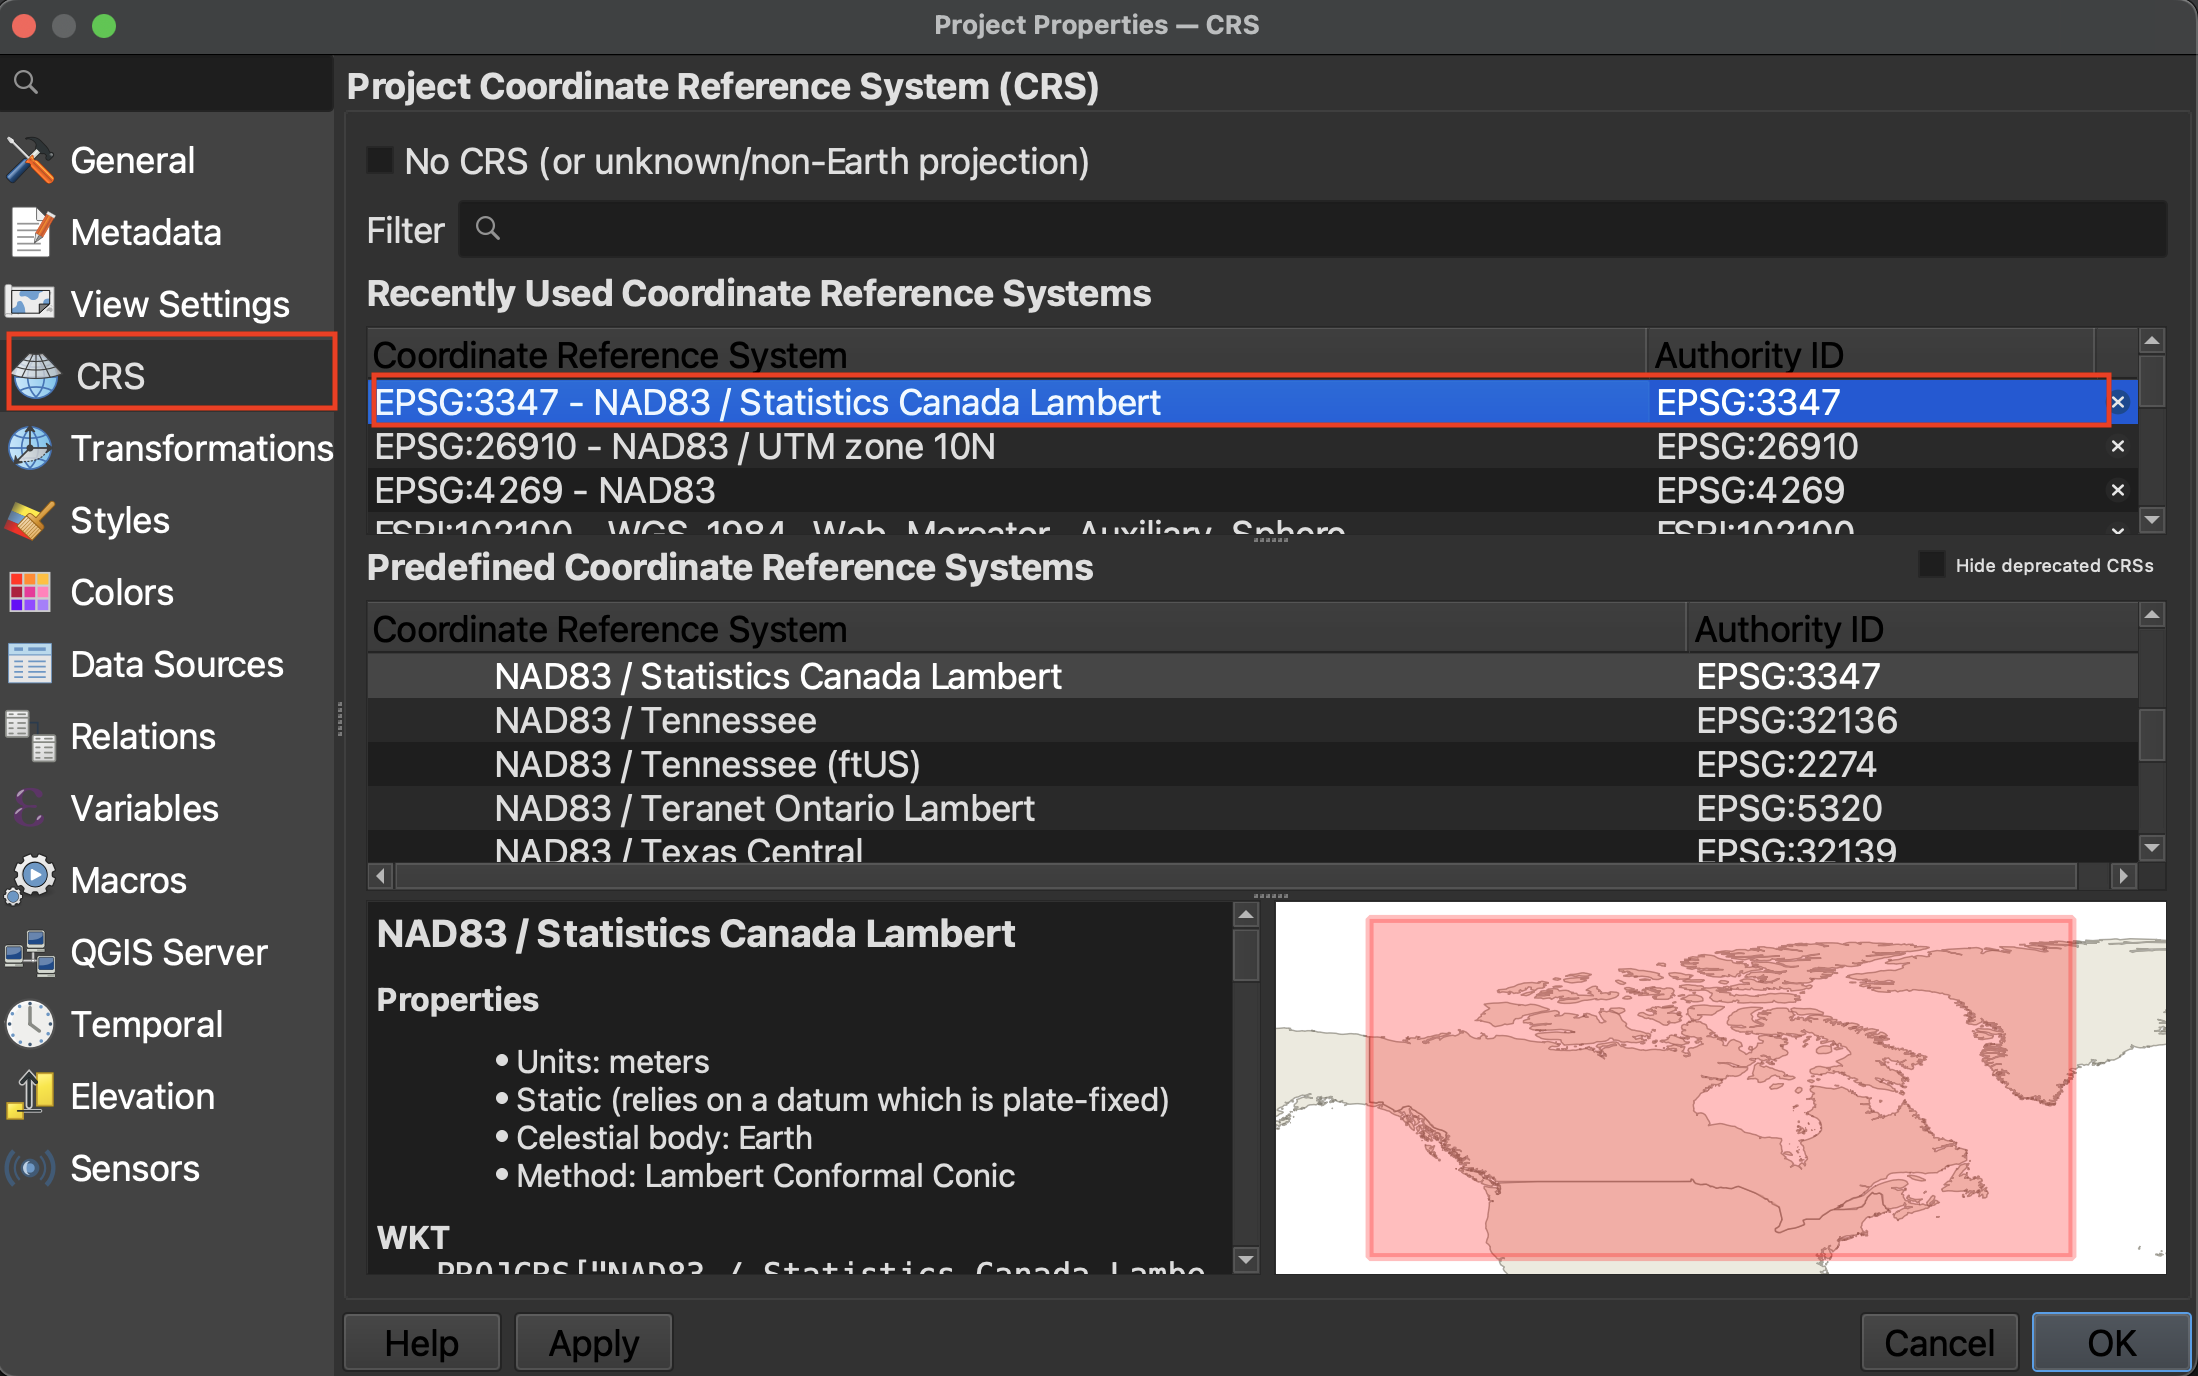Toggle Hide deprecated CRSs checkbox
The width and height of the screenshot is (2198, 1376).
pyautogui.click(x=1931, y=565)
